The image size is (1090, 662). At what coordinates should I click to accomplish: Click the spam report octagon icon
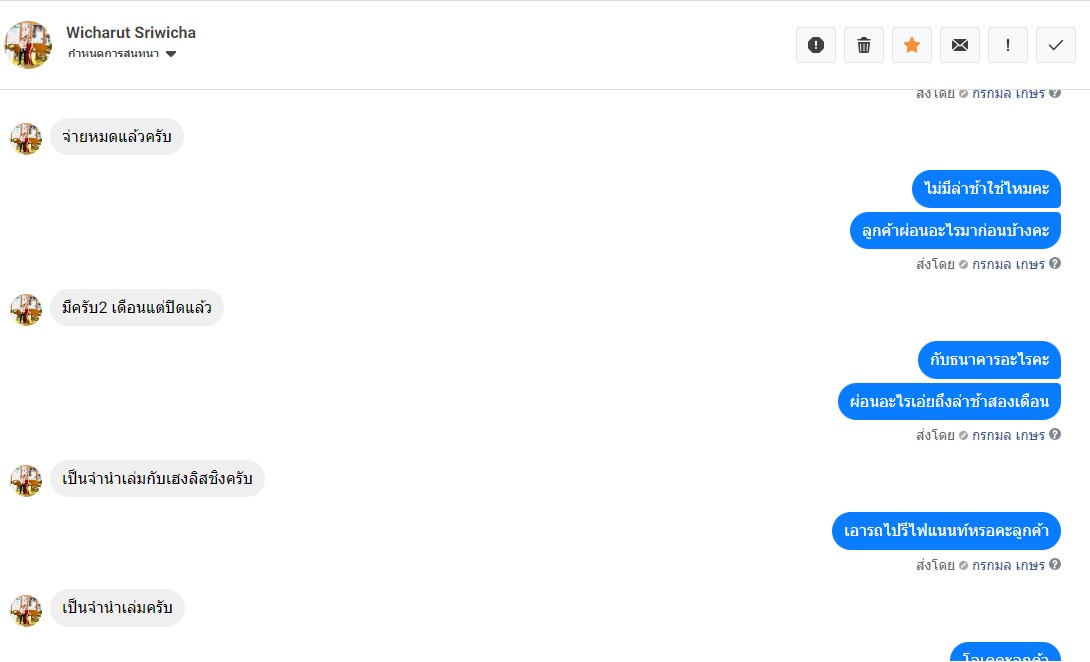click(815, 45)
